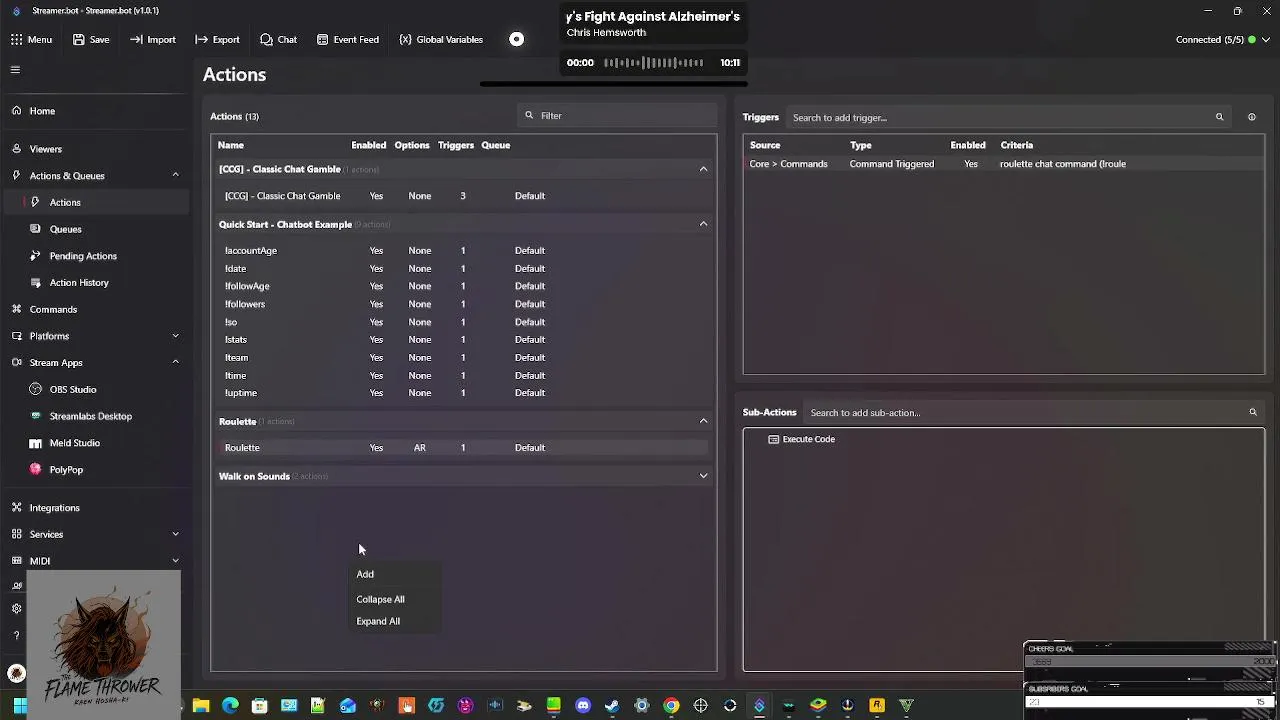Open Global Variables
The image size is (1280, 720).
(x=440, y=39)
